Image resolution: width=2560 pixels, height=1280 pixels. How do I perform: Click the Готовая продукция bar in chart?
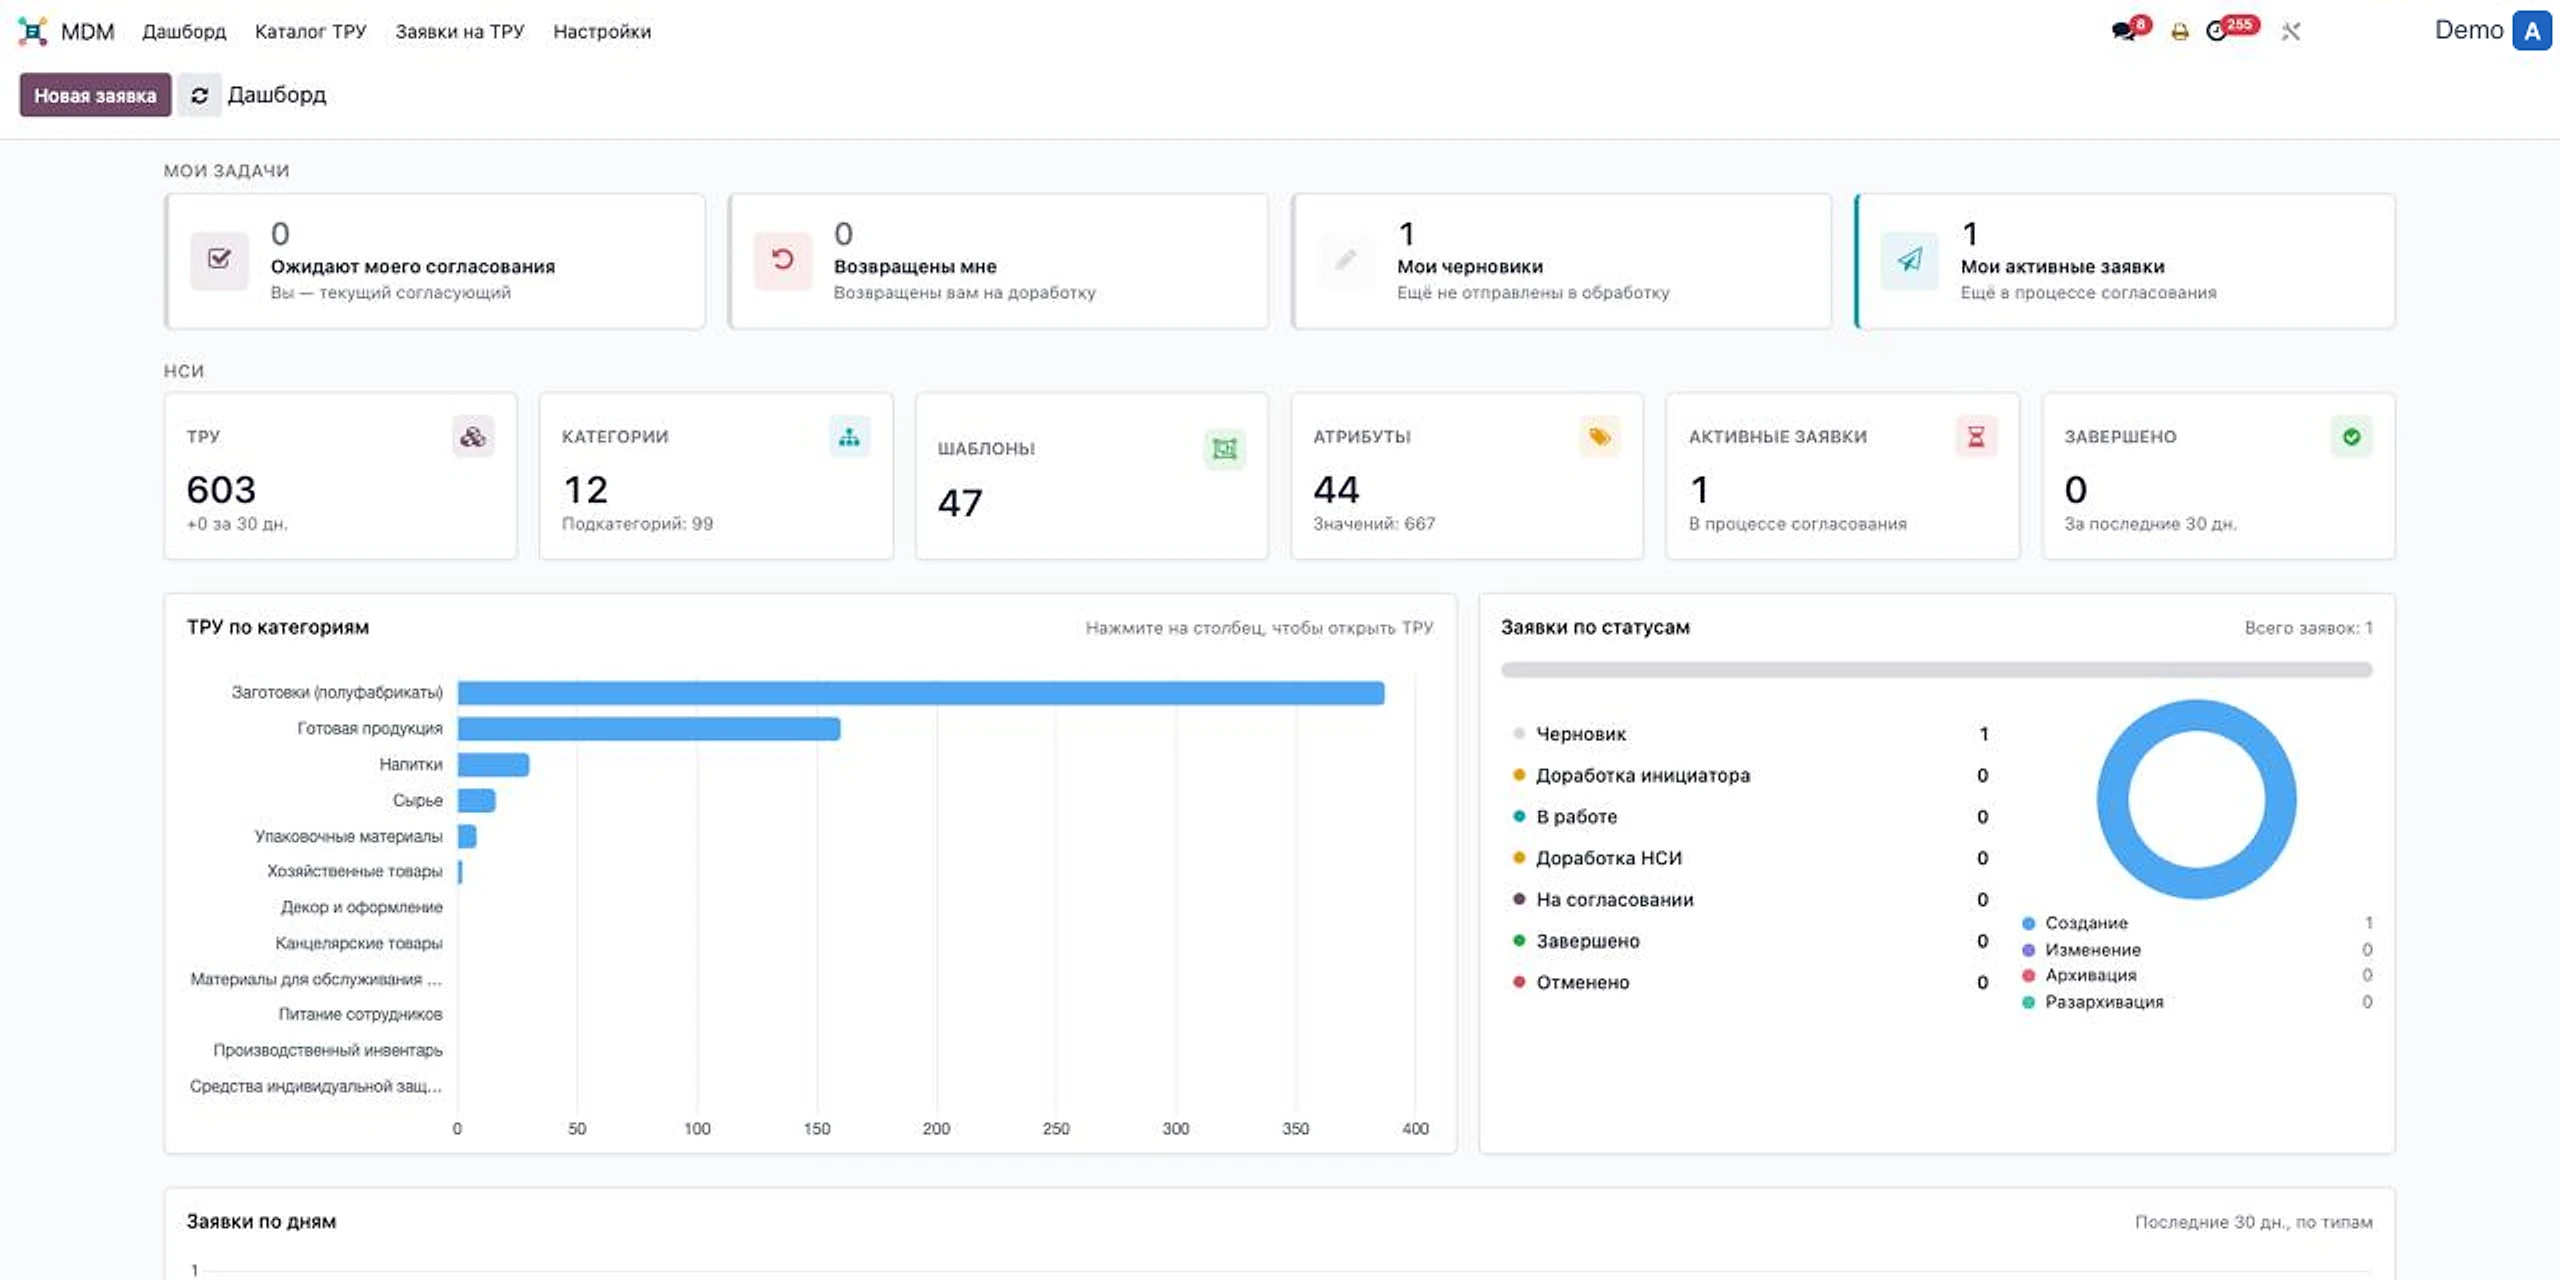coord(649,729)
